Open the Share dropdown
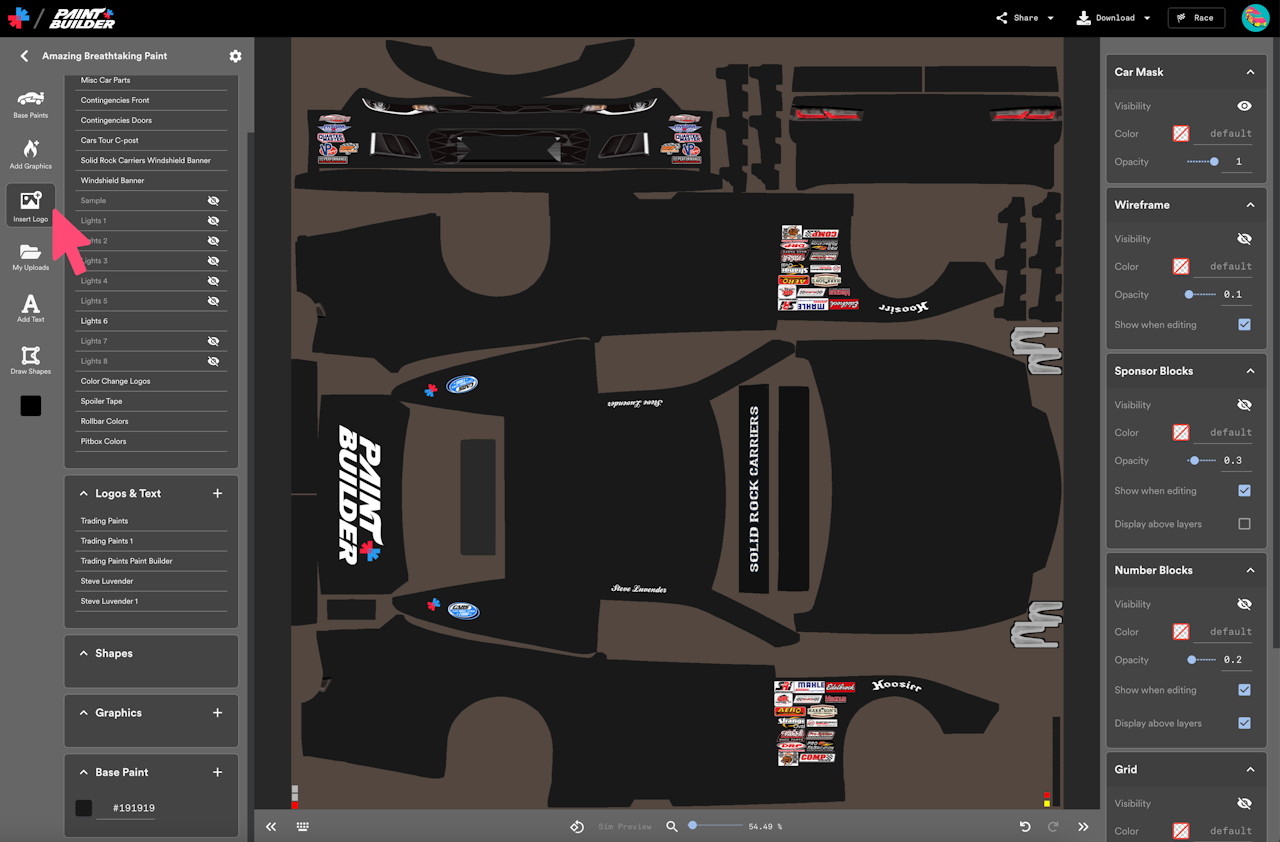 1025,18
